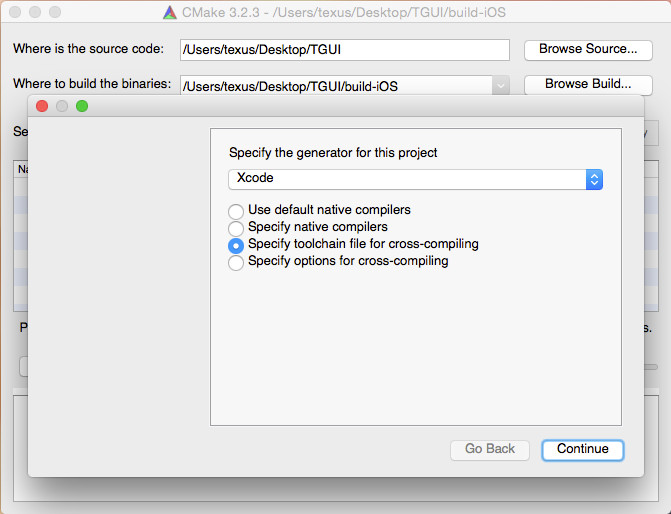The height and width of the screenshot is (514, 671).
Task: Click the Specify the generator label
Action: 333,153
